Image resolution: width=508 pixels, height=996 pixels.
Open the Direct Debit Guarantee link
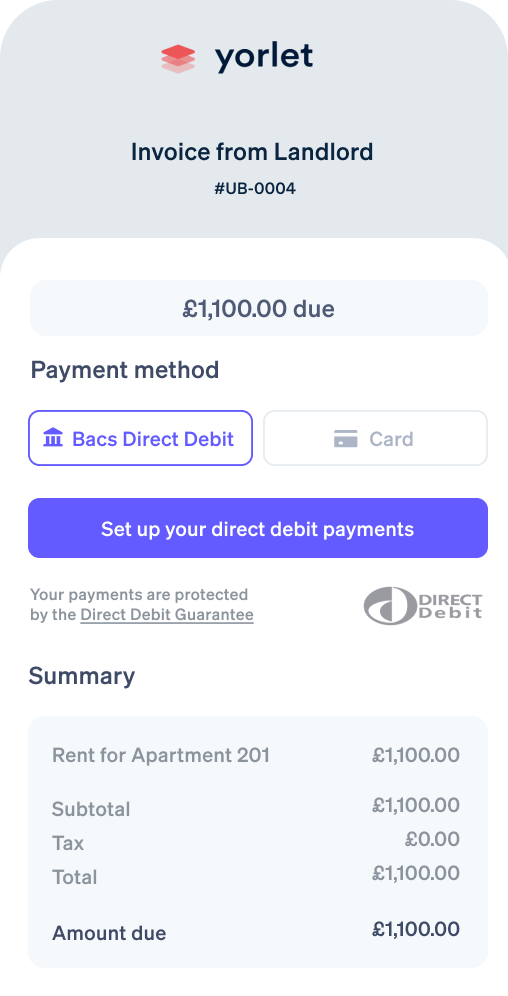point(167,615)
